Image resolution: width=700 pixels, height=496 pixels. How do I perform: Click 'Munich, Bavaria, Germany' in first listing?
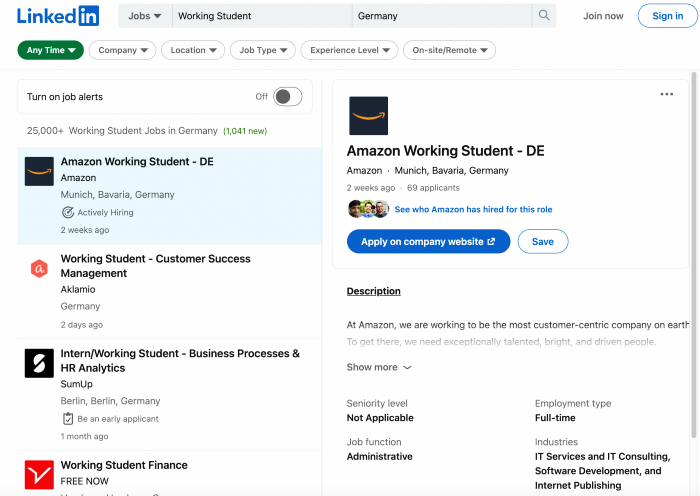pyautogui.click(x=117, y=195)
